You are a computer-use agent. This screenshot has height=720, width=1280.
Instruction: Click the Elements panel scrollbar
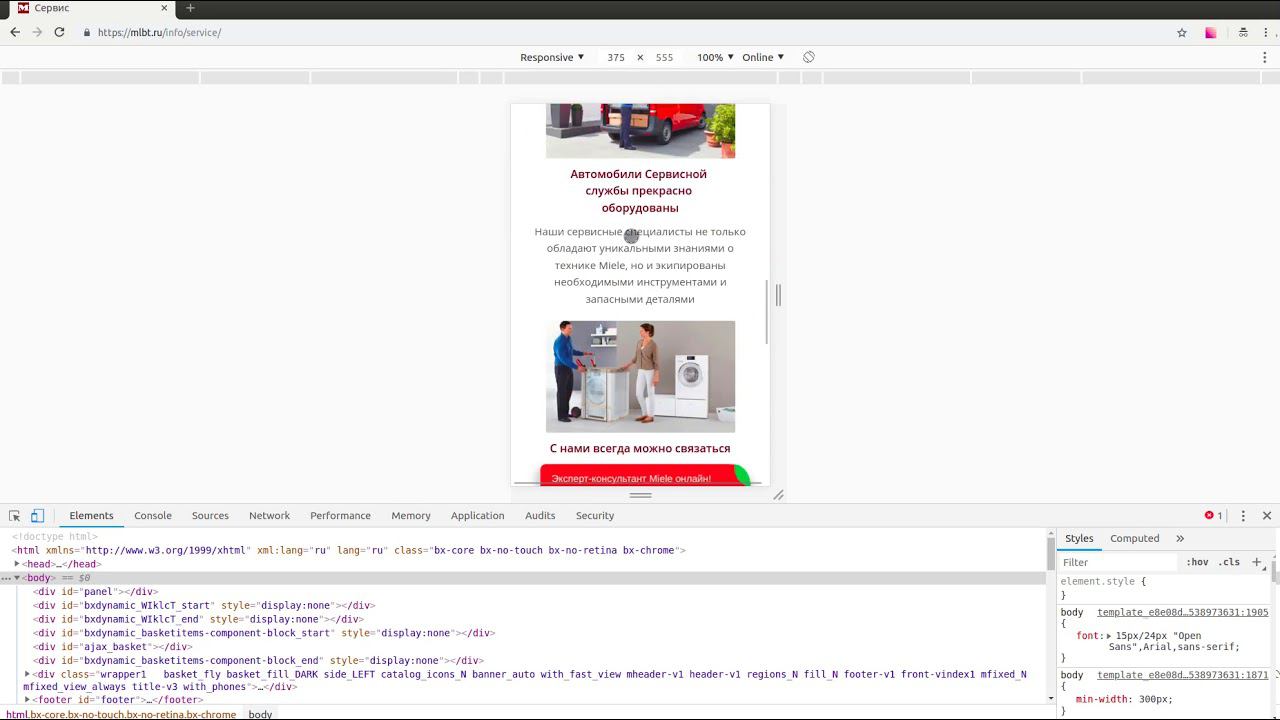(1051, 552)
